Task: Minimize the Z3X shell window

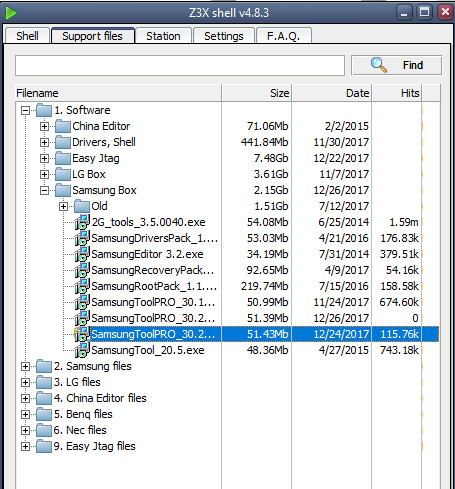Action: pyautogui.click(x=404, y=13)
